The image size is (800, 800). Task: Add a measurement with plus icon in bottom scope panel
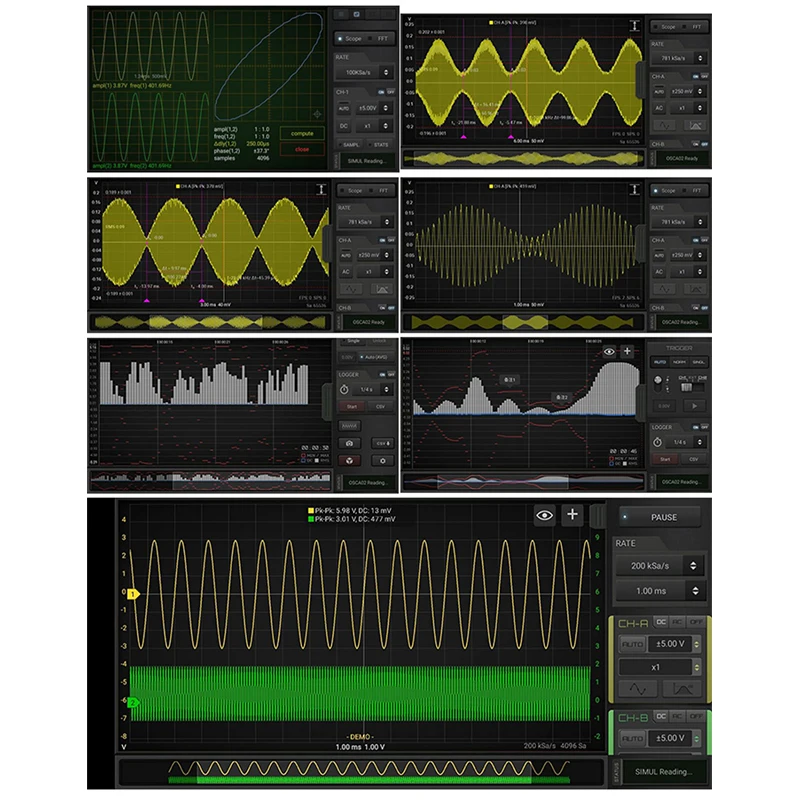pyautogui.click(x=572, y=515)
